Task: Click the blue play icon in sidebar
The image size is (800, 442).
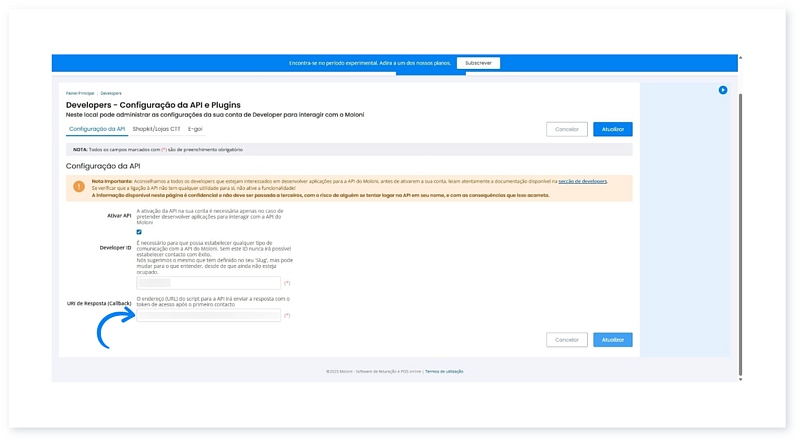Action: coord(723,90)
